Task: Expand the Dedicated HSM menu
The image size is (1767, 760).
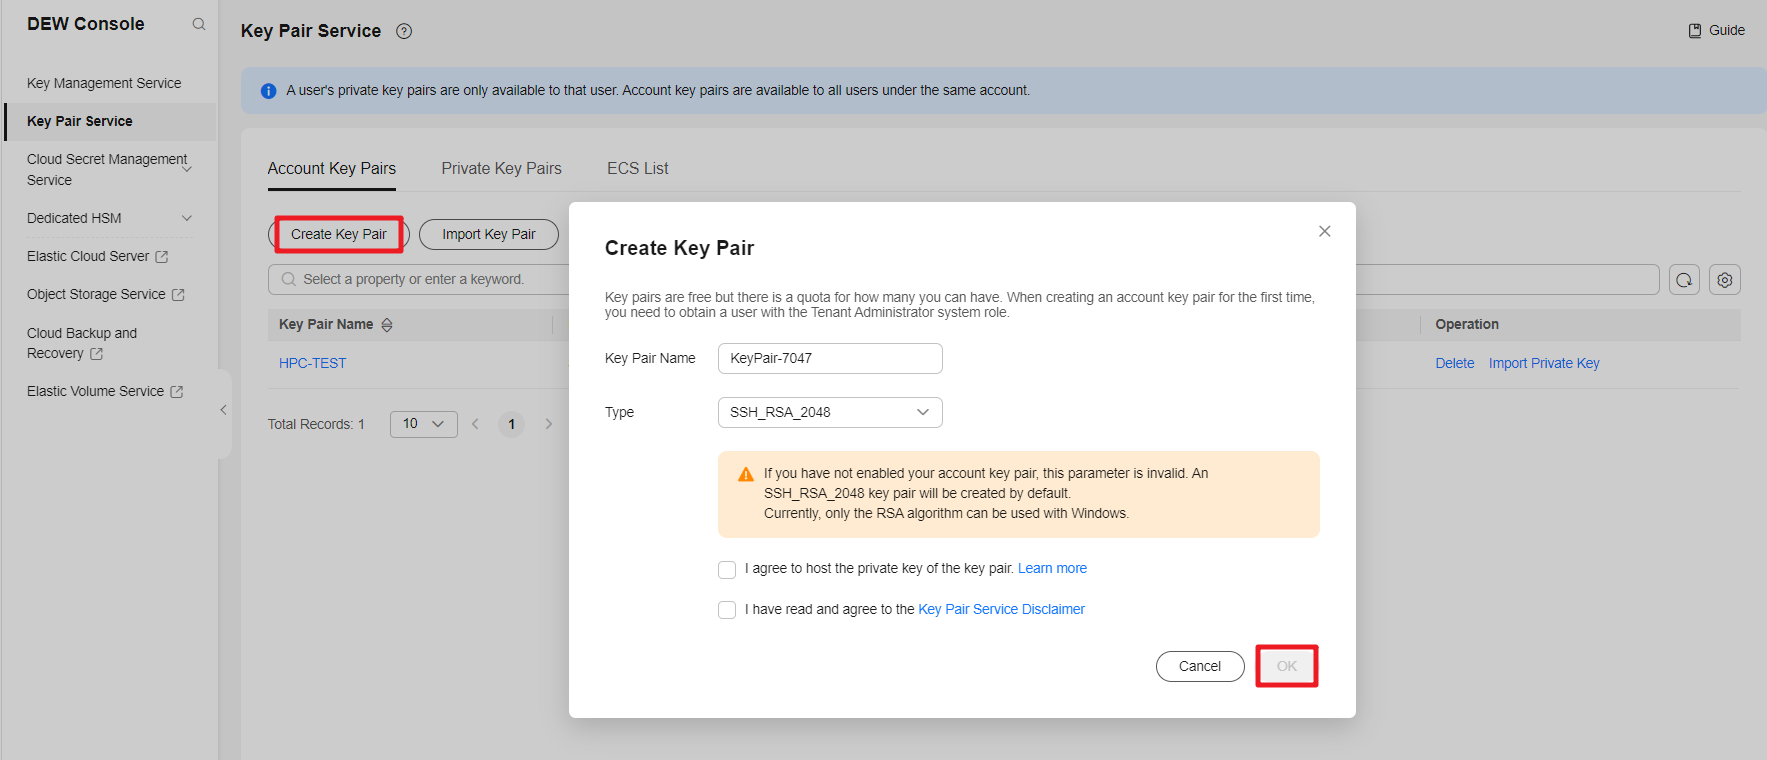Action: pos(187,218)
